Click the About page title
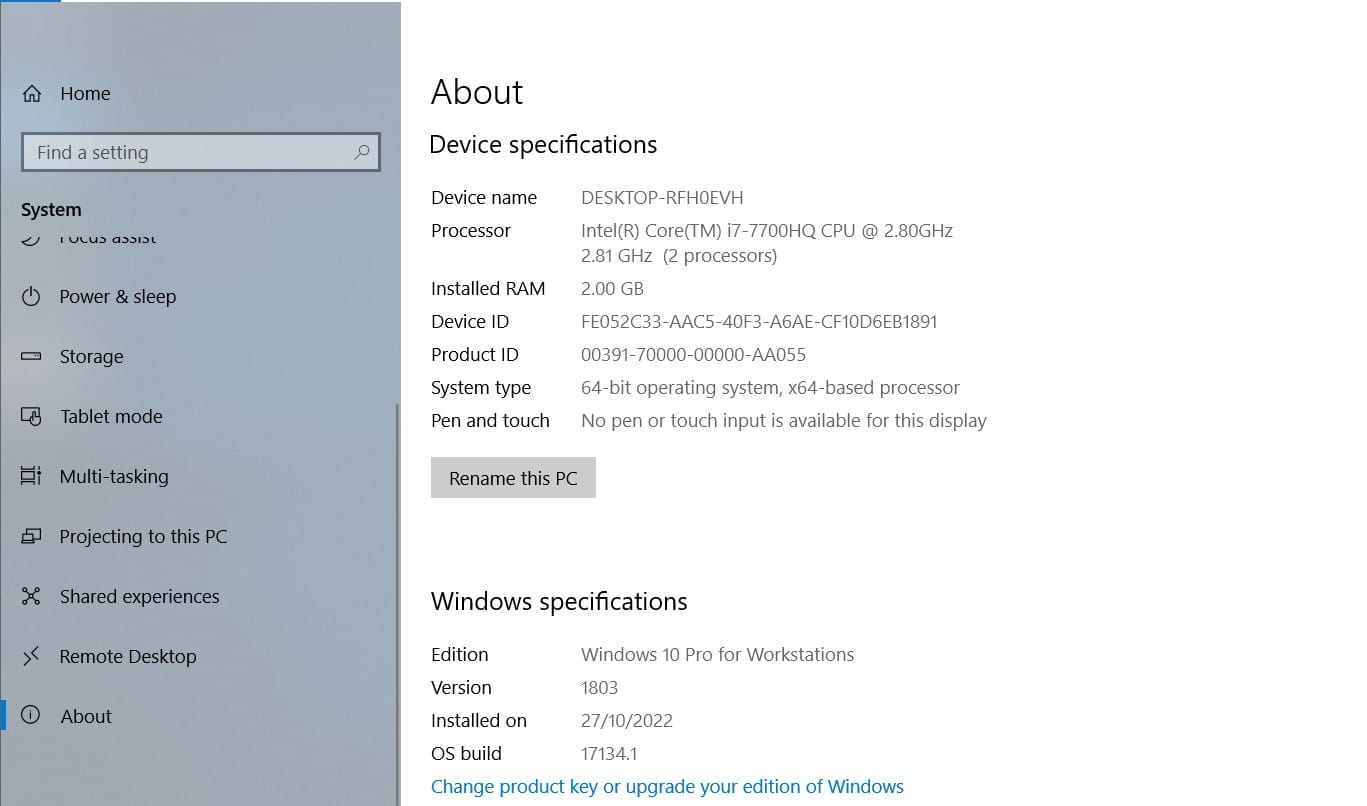1367x806 pixels. [x=477, y=92]
